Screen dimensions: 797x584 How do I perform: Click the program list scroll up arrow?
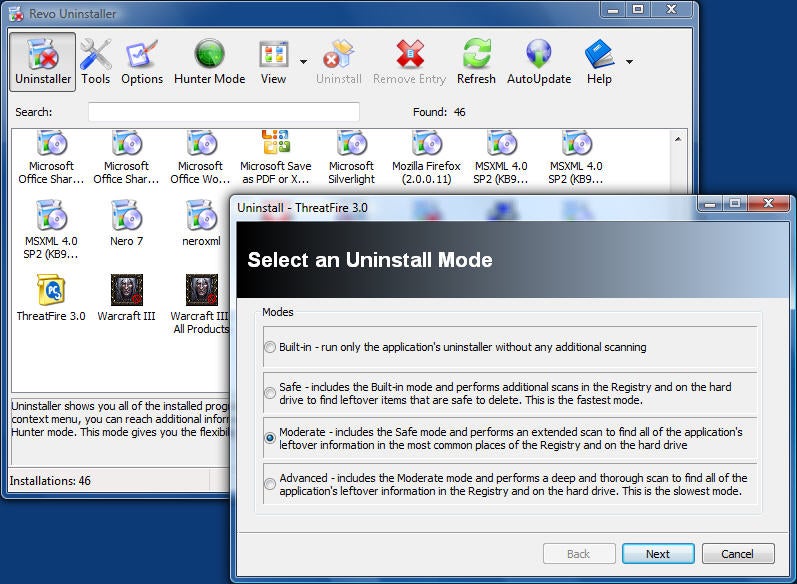click(678, 139)
